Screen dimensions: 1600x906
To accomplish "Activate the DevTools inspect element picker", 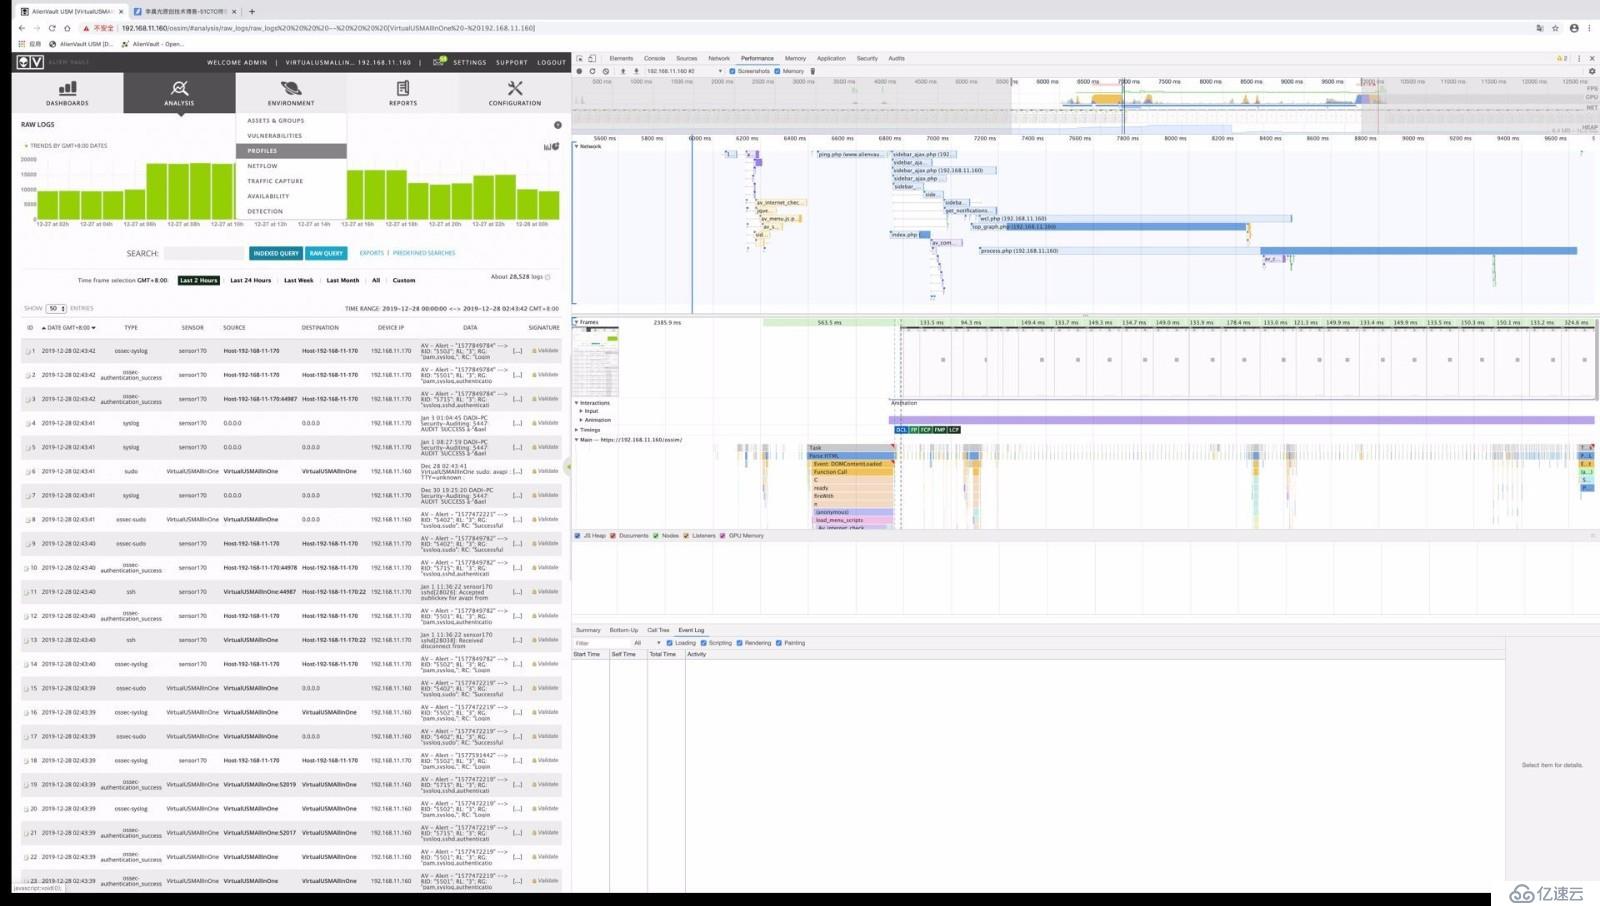I will (579, 58).
